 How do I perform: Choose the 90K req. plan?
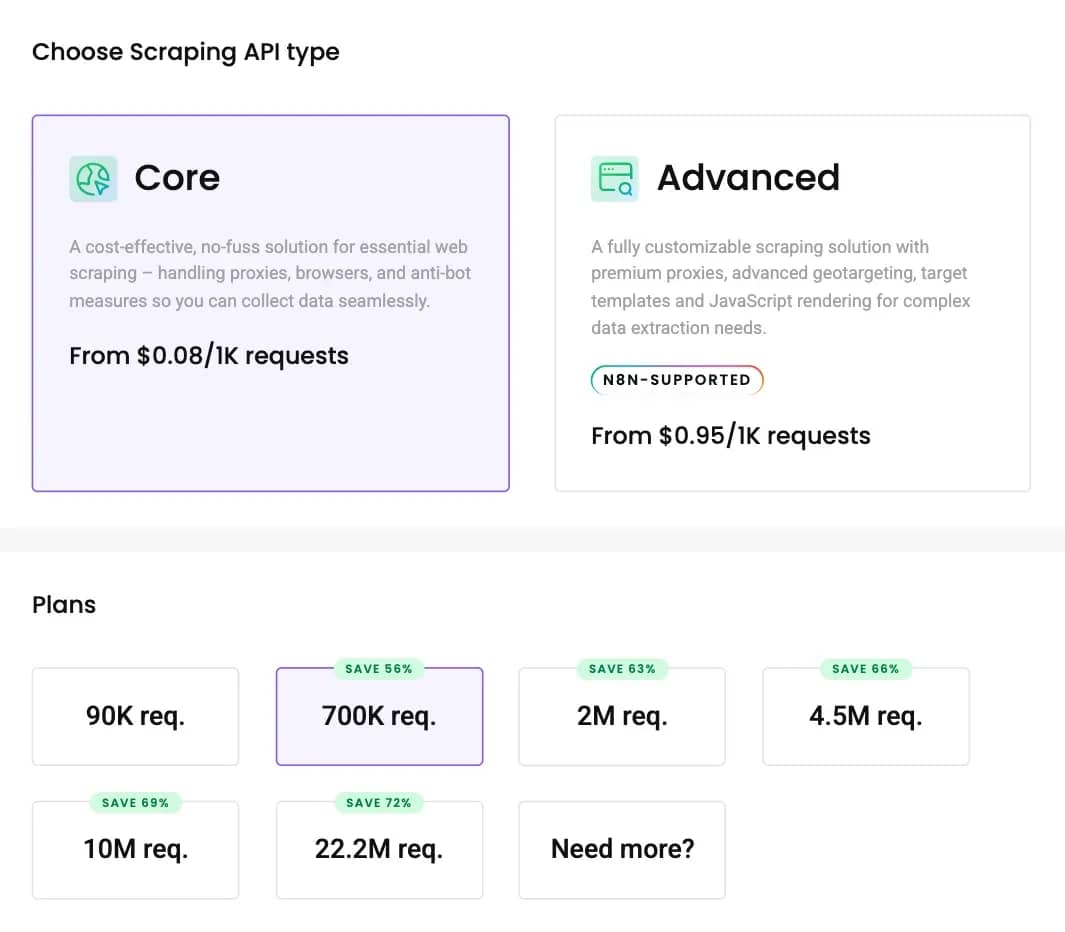[x=136, y=717]
